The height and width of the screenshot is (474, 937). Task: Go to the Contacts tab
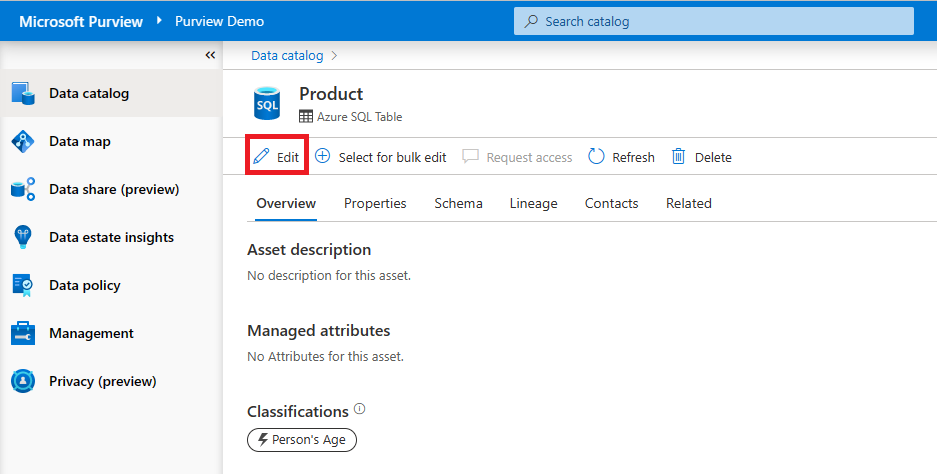click(611, 203)
